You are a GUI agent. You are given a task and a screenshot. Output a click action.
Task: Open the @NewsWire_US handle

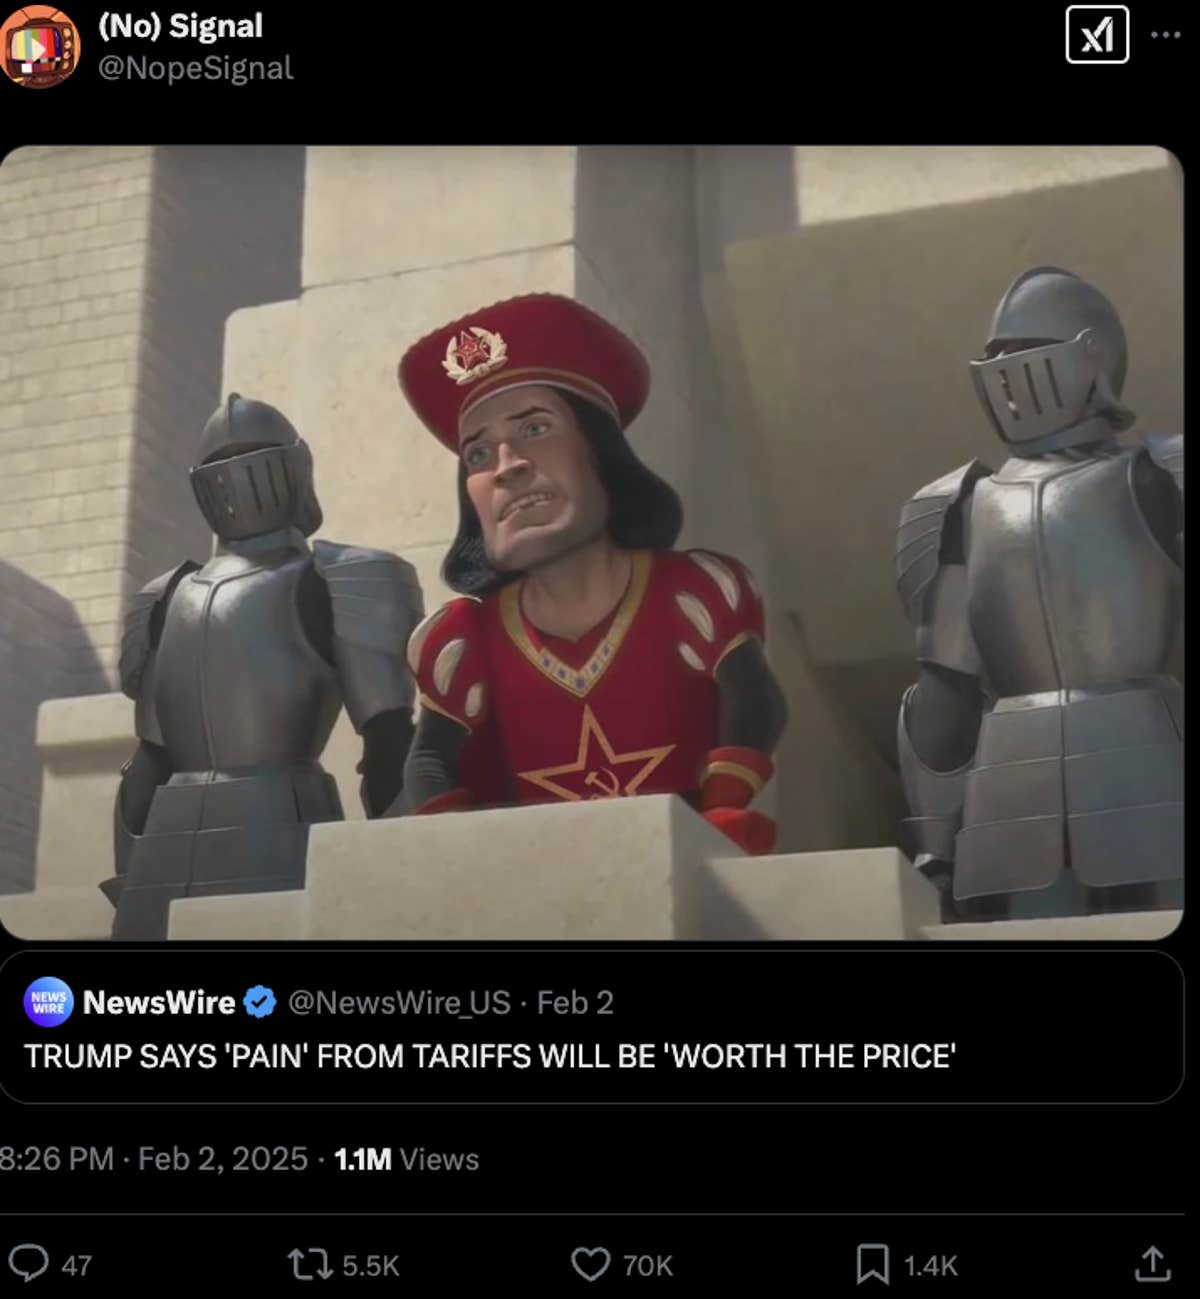point(399,1002)
